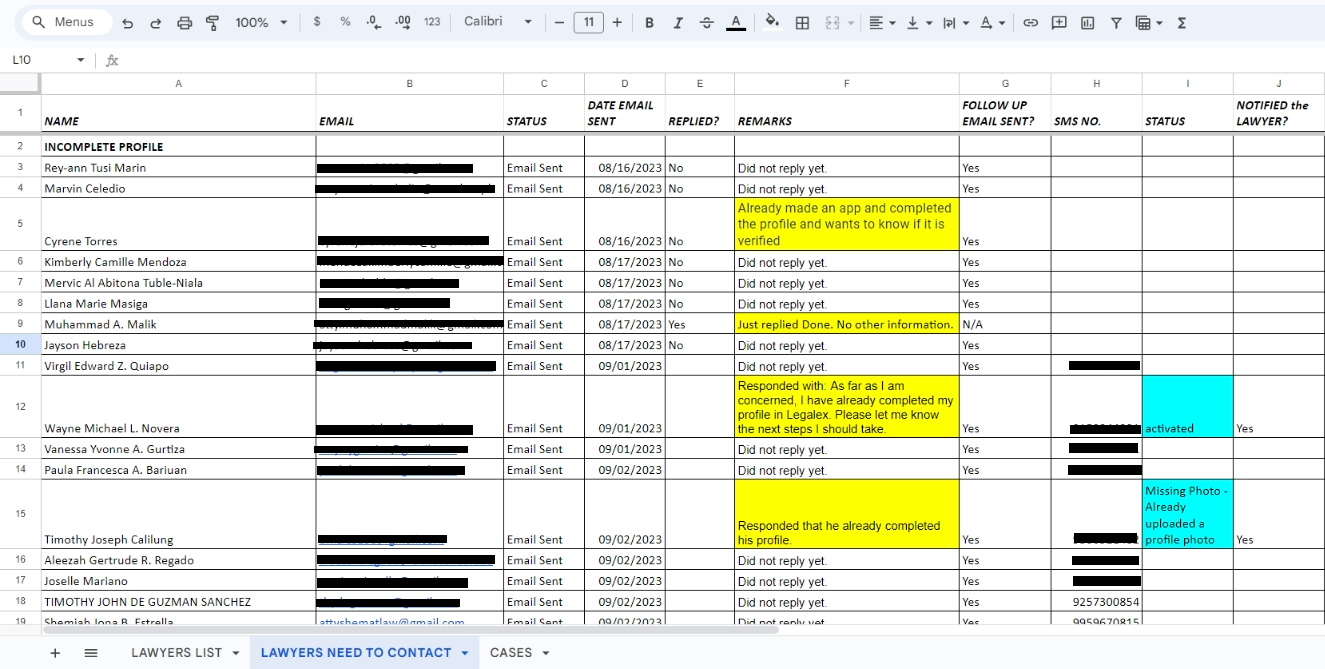Select the Jayson Hebreza name cell

point(178,345)
